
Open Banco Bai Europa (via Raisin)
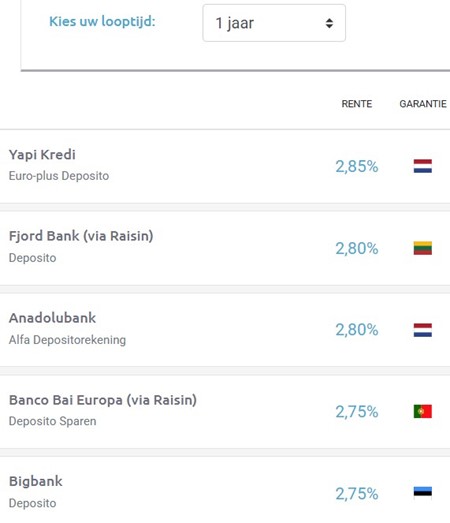(103, 400)
